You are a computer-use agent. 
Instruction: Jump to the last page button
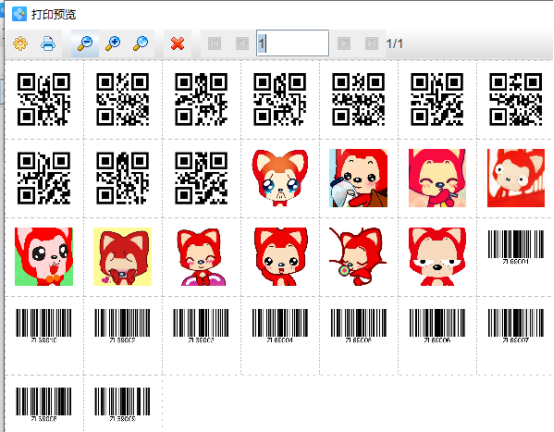371,43
